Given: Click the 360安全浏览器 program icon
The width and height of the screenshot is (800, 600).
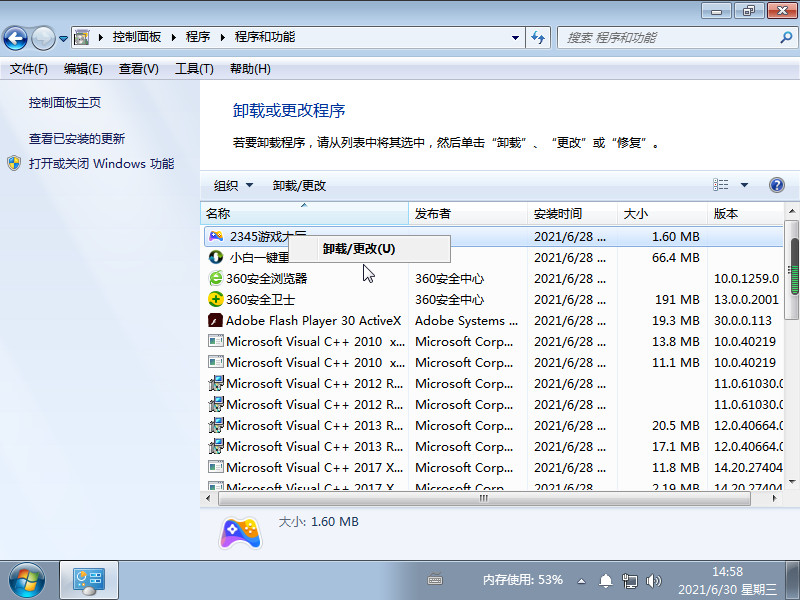Looking at the screenshot, I should click(x=215, y=278).
